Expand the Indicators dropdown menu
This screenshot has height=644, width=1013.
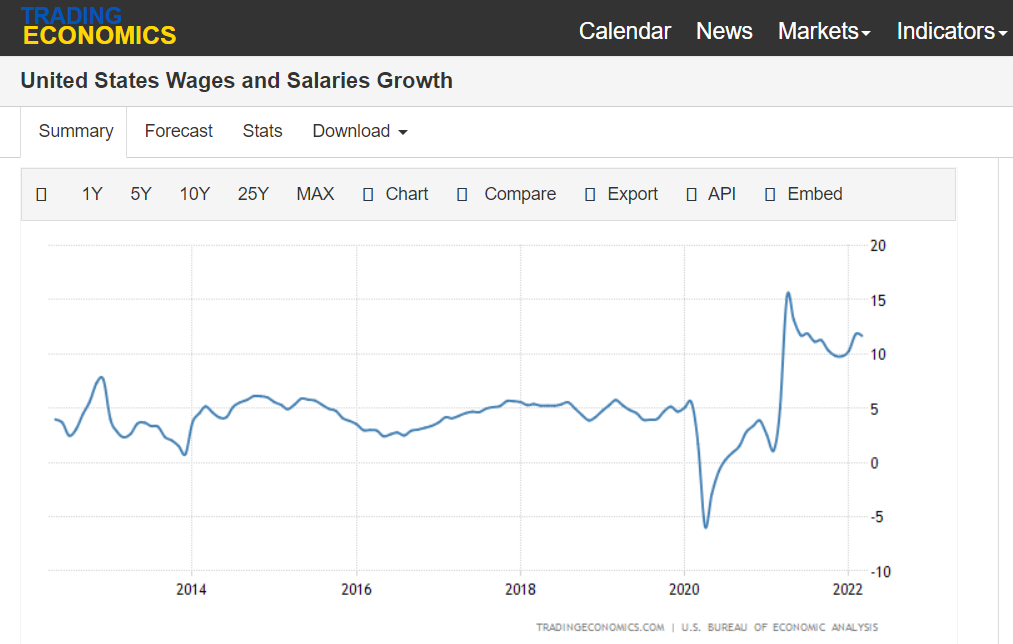point(952,31)
